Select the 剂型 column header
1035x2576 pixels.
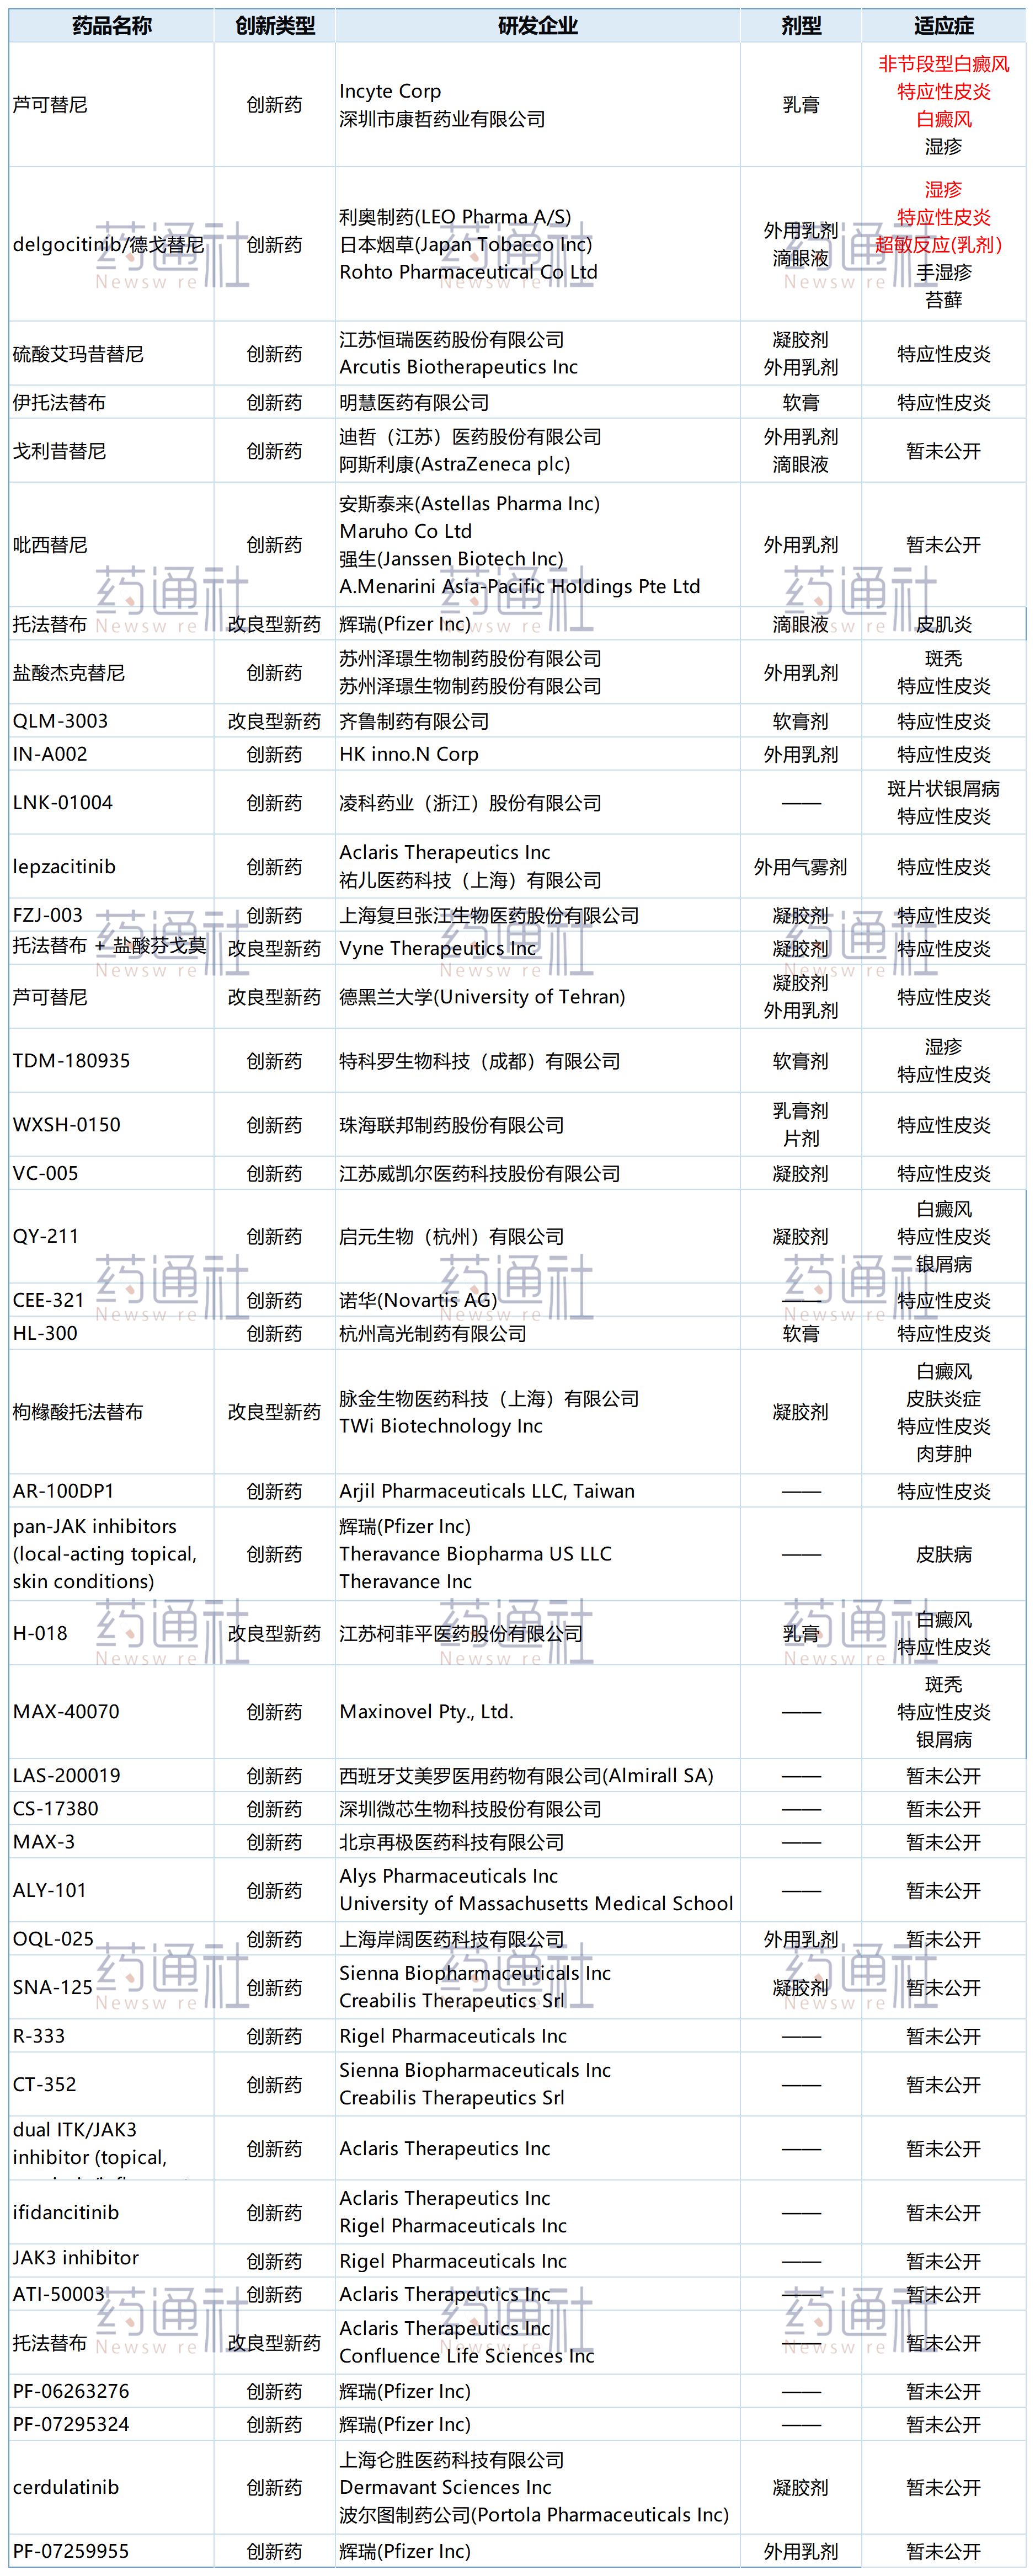(800, 26)
